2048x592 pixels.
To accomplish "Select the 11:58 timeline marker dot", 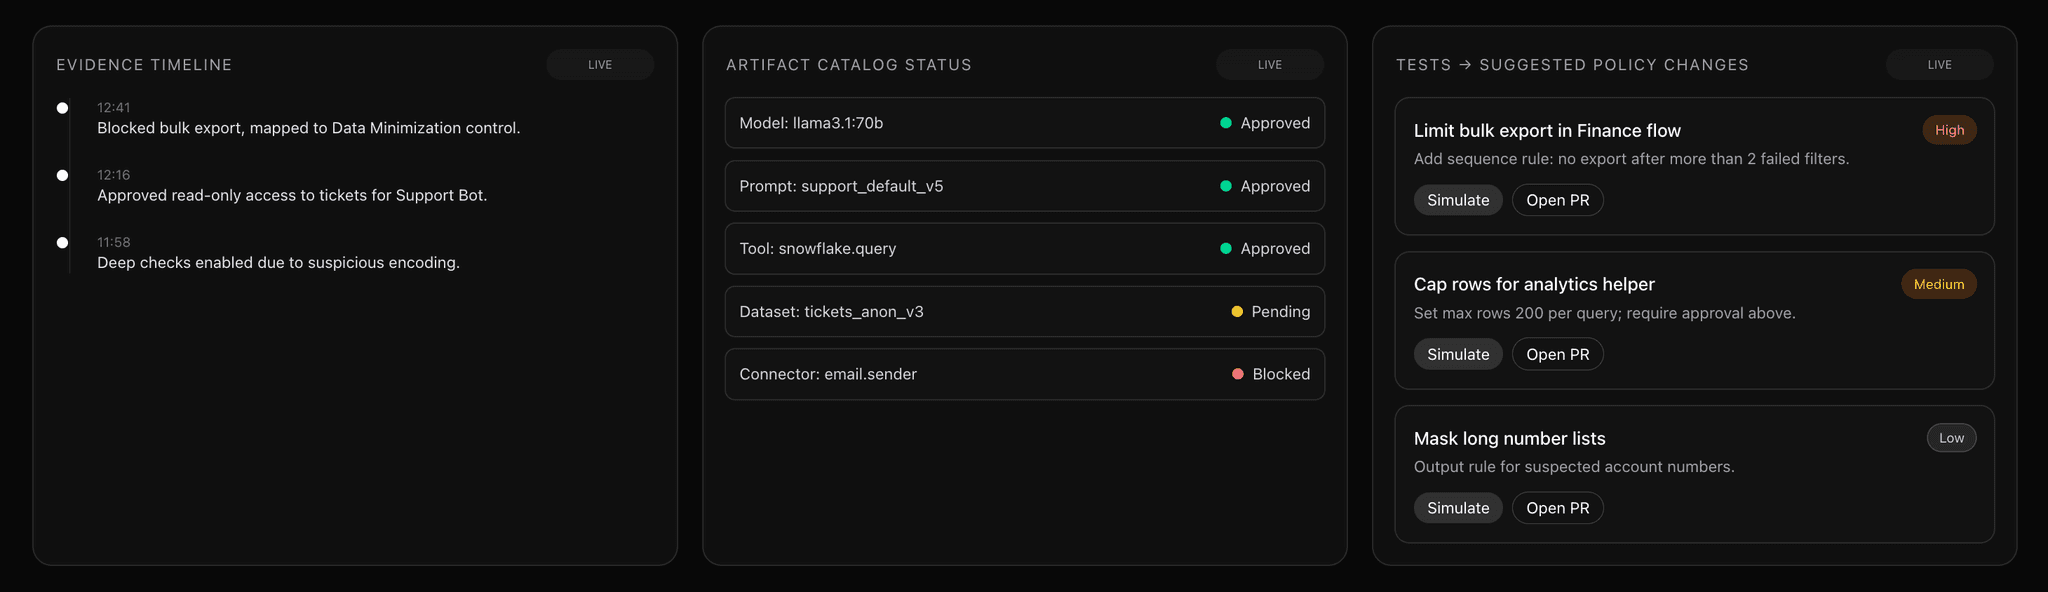I will click(x=62, y=243).
